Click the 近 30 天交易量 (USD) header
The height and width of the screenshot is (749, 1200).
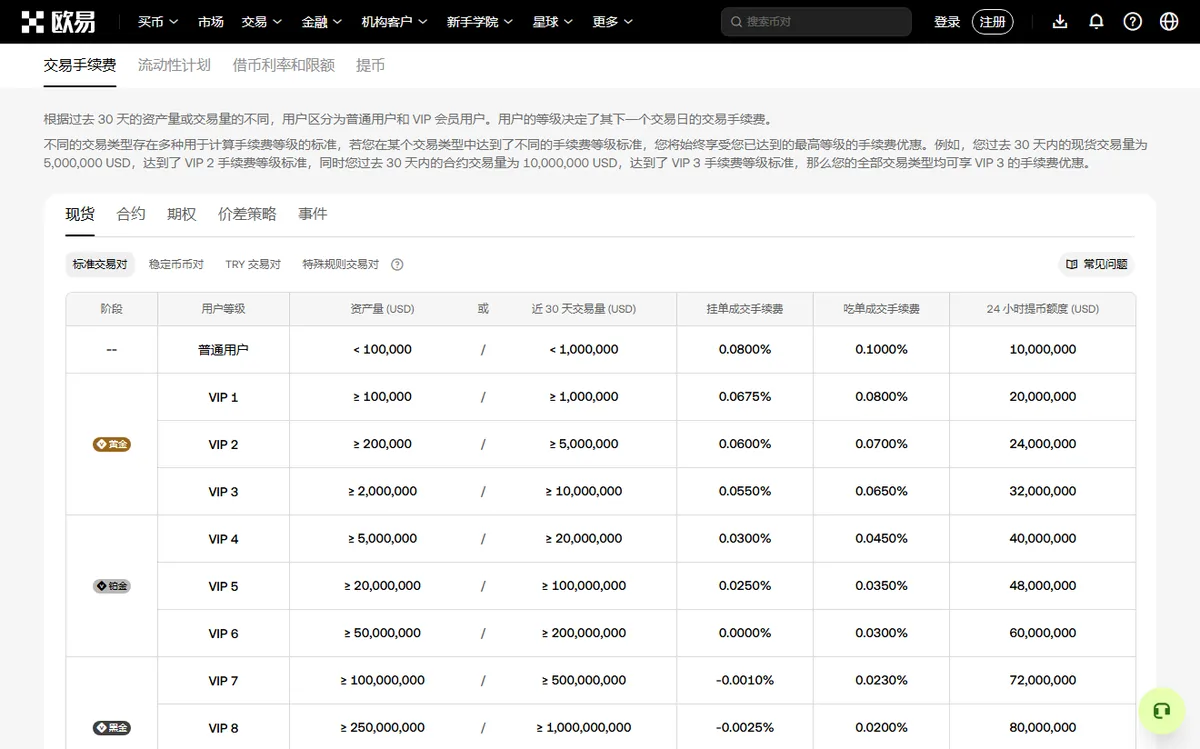point(583,309)
